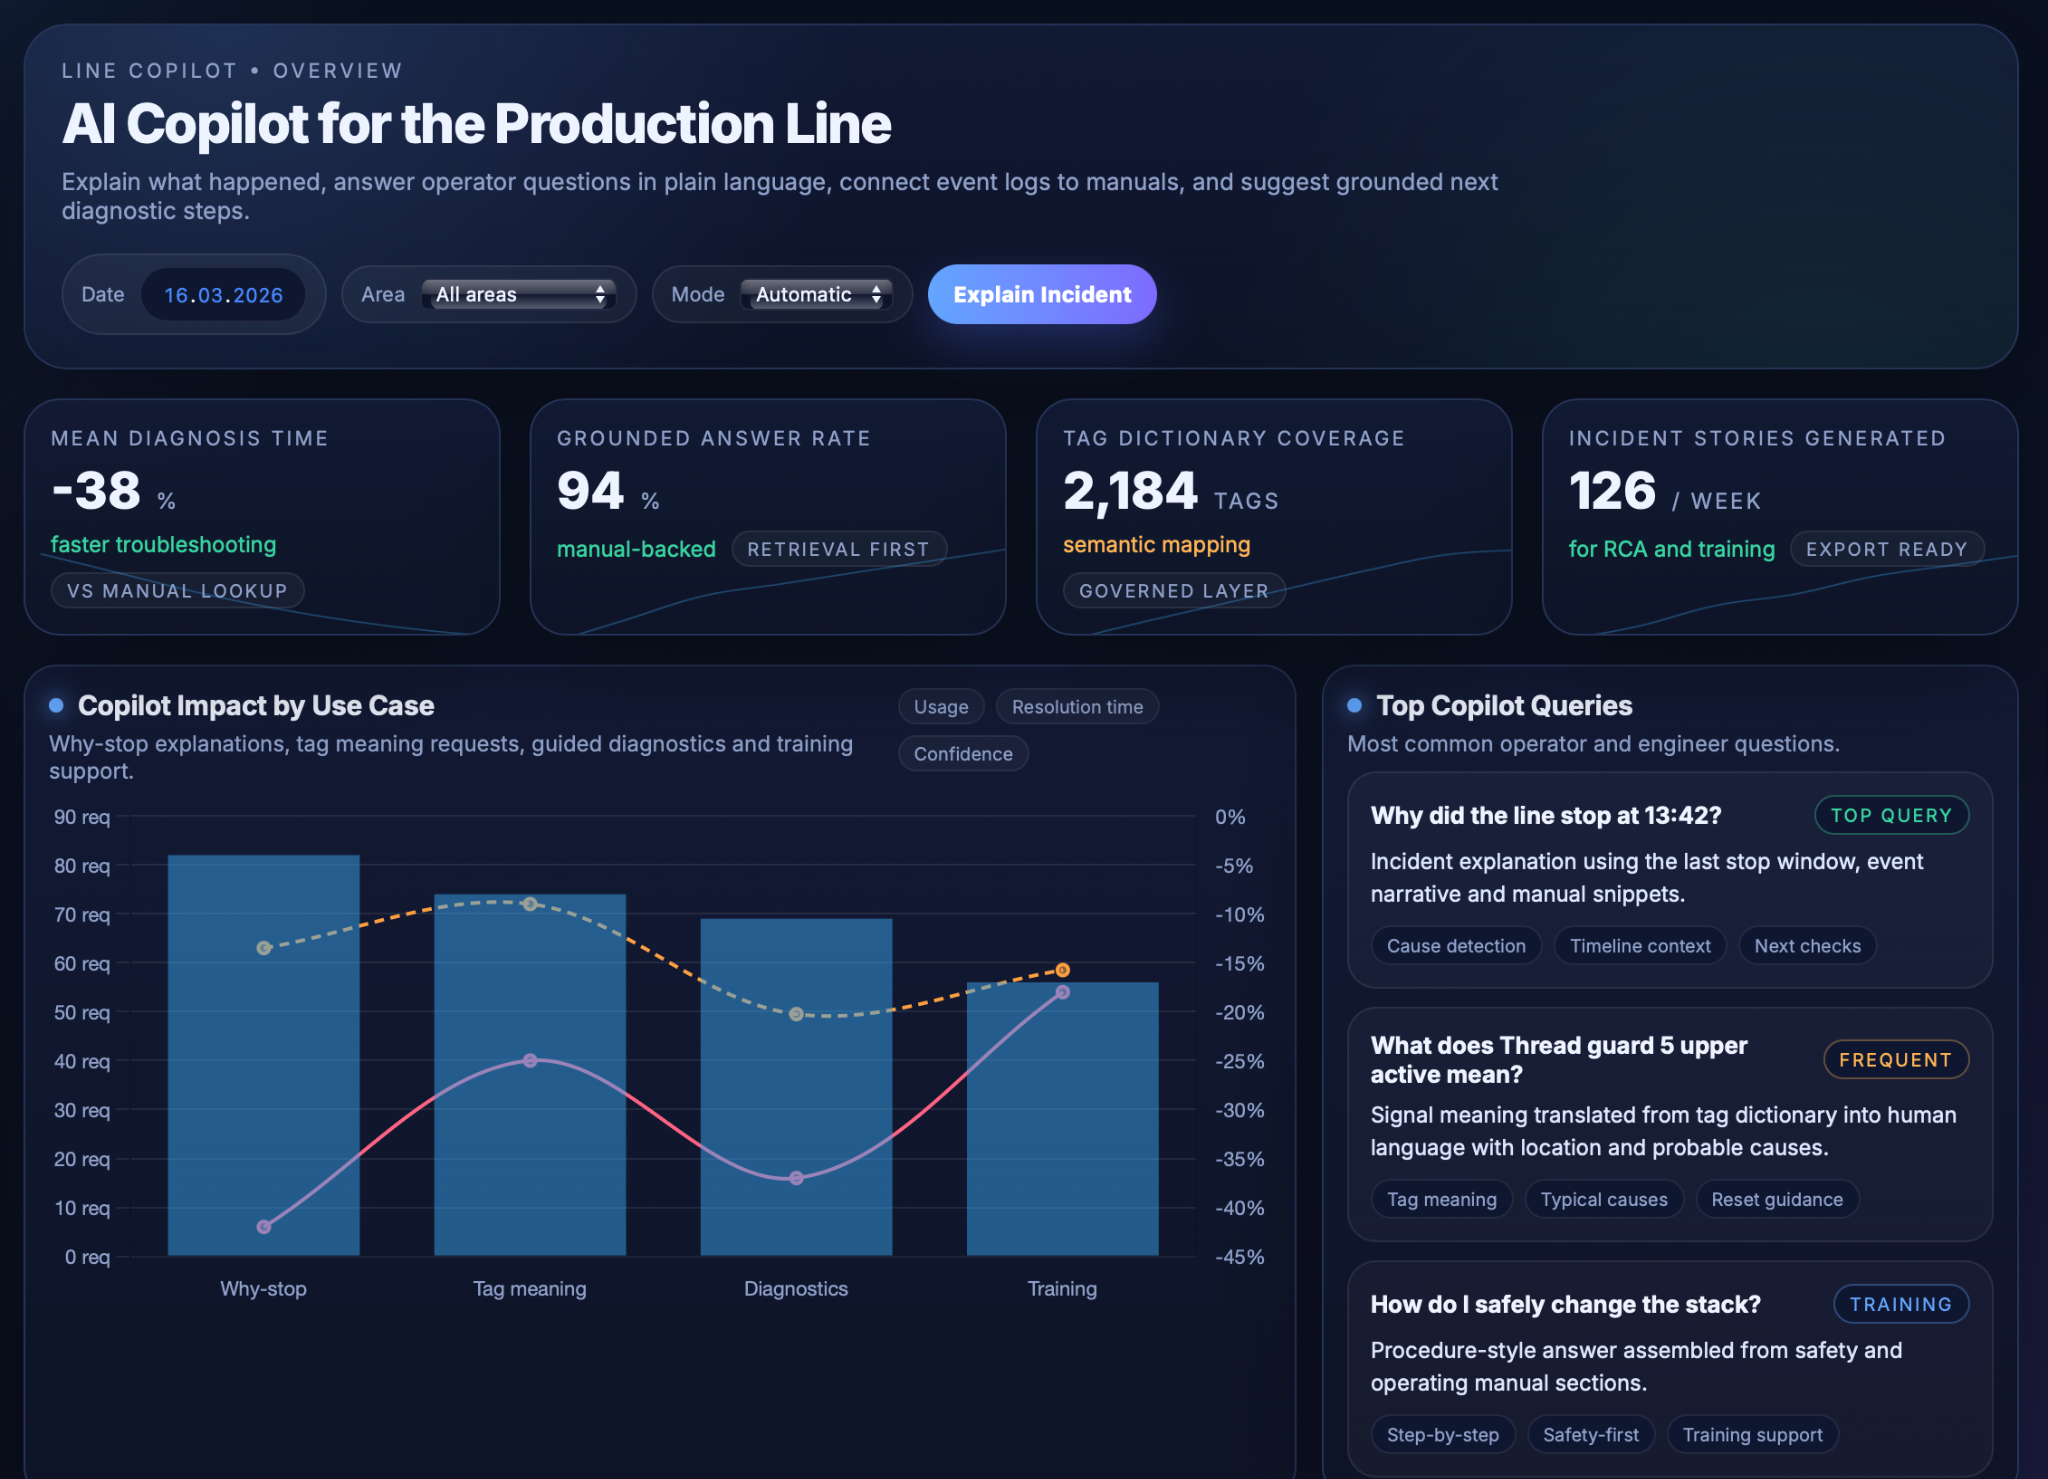
Task: Toggle the Confidence legend chip
Action: [962, 754]
